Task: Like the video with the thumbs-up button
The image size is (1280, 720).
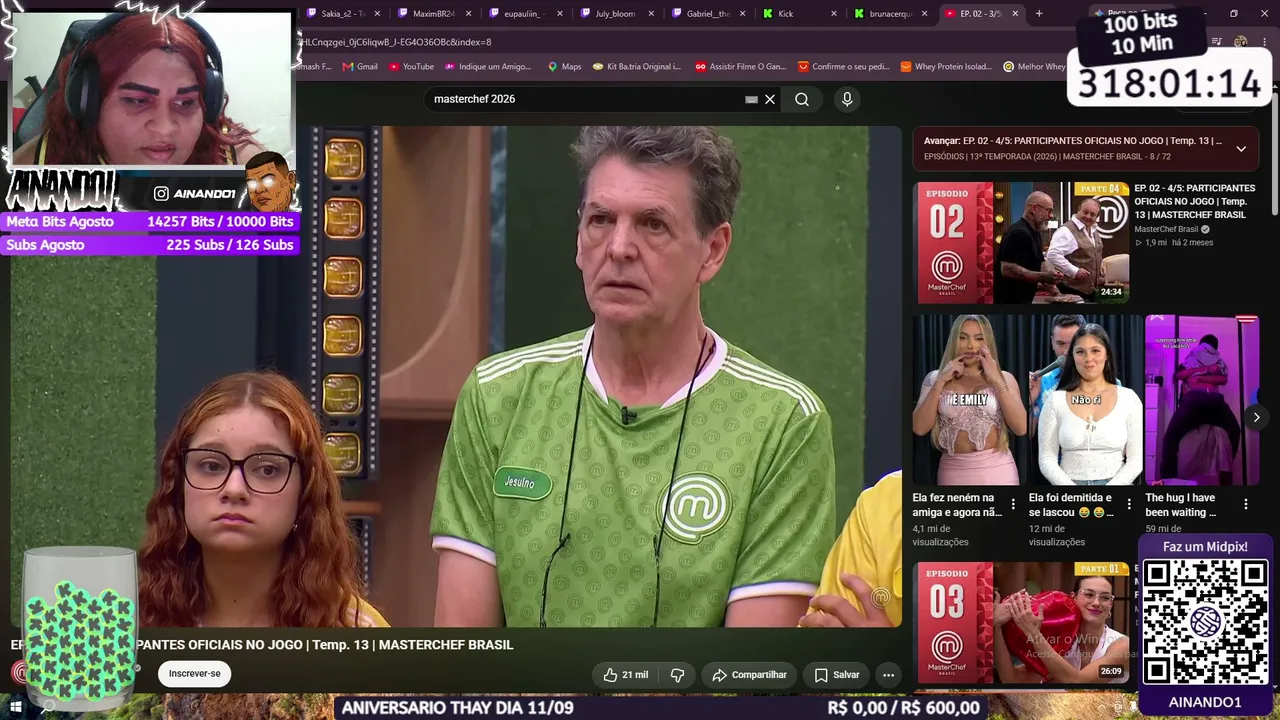Action: coord(625,675)
